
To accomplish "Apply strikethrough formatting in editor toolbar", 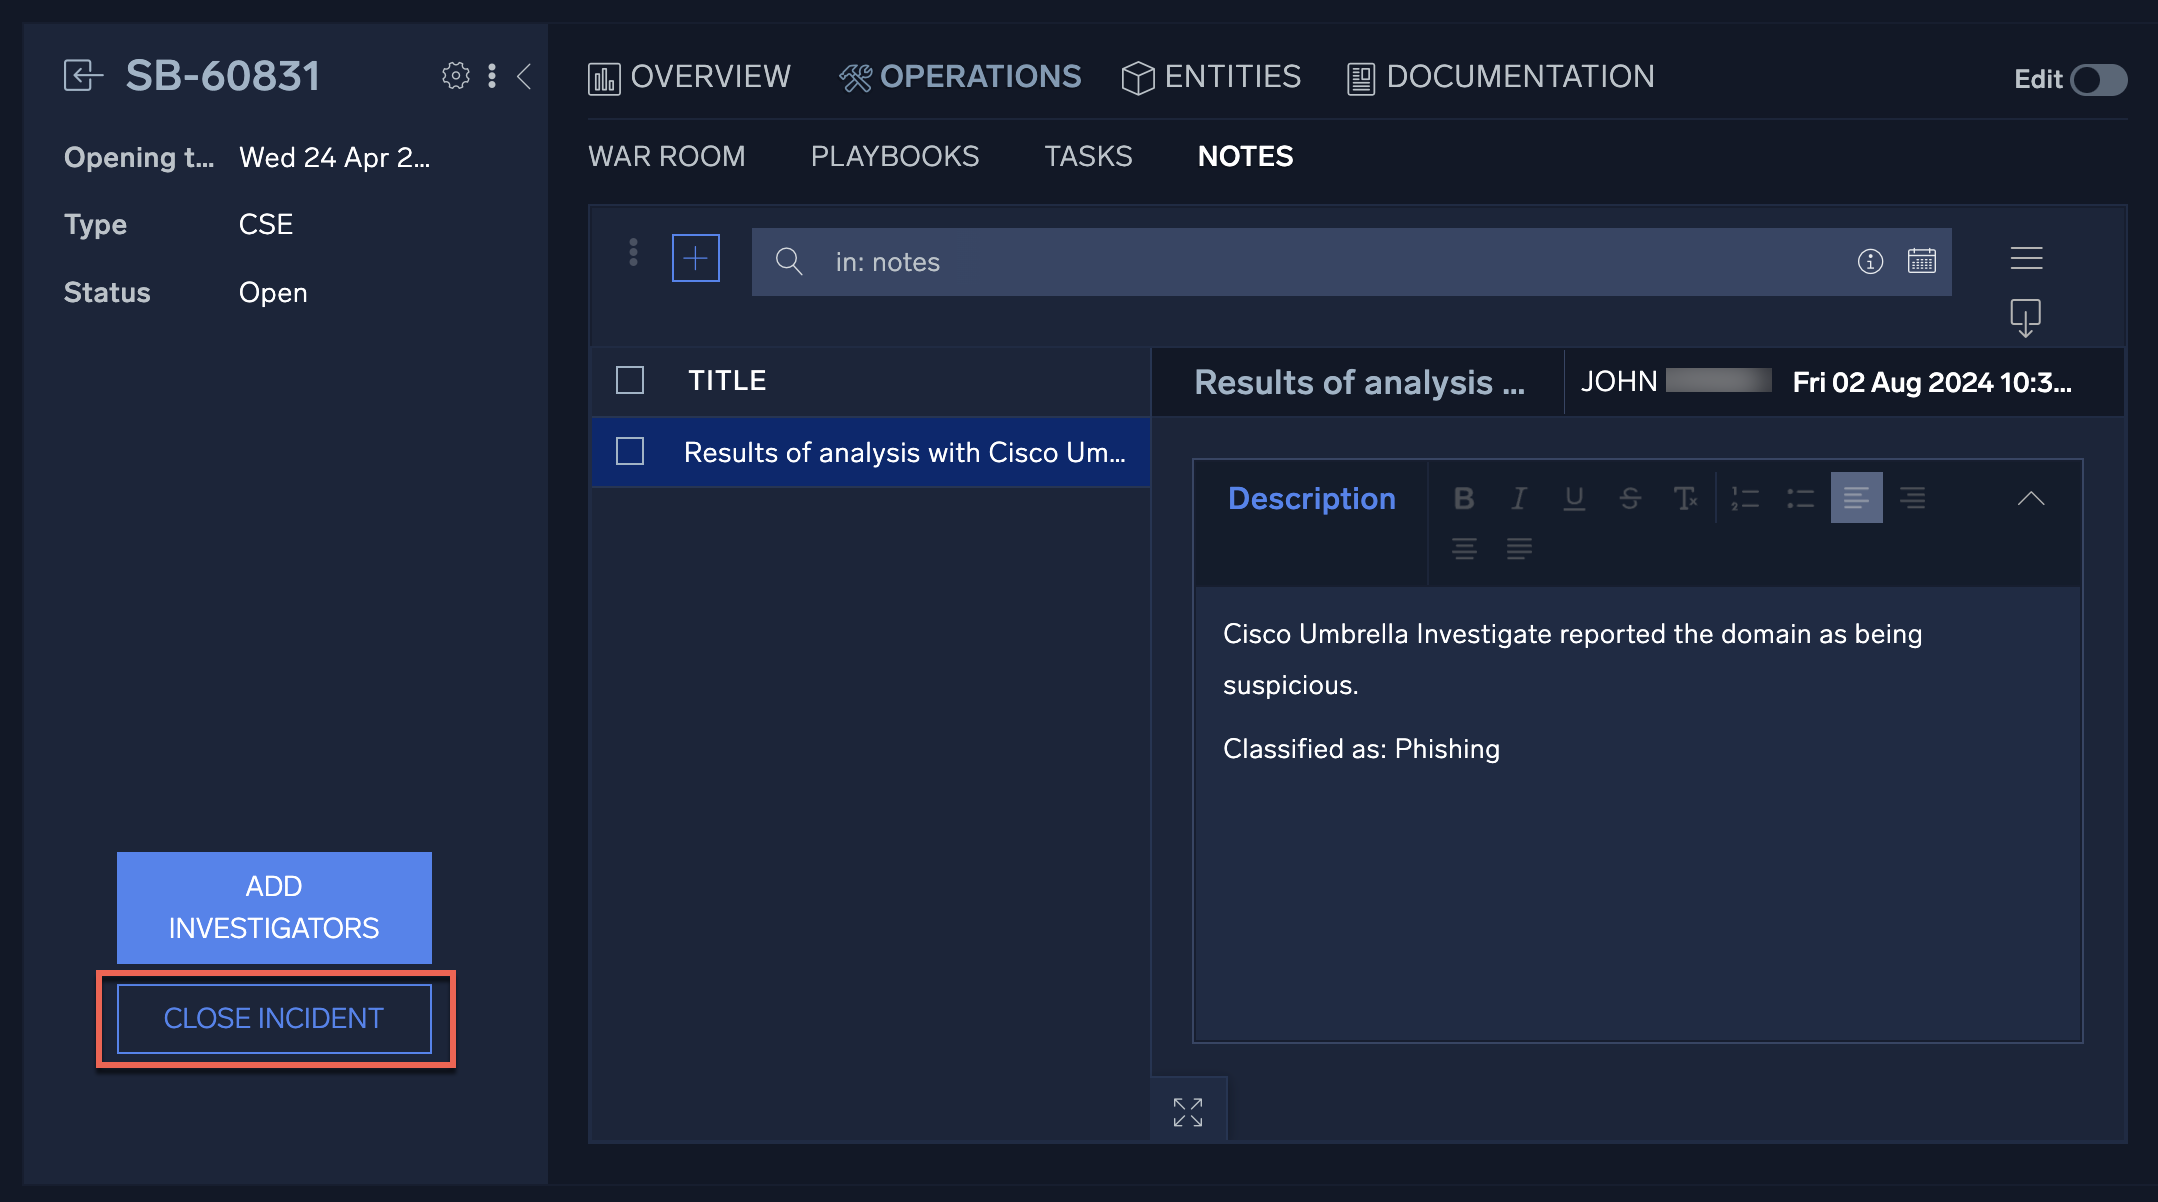I will click(x=1630, y=498).
